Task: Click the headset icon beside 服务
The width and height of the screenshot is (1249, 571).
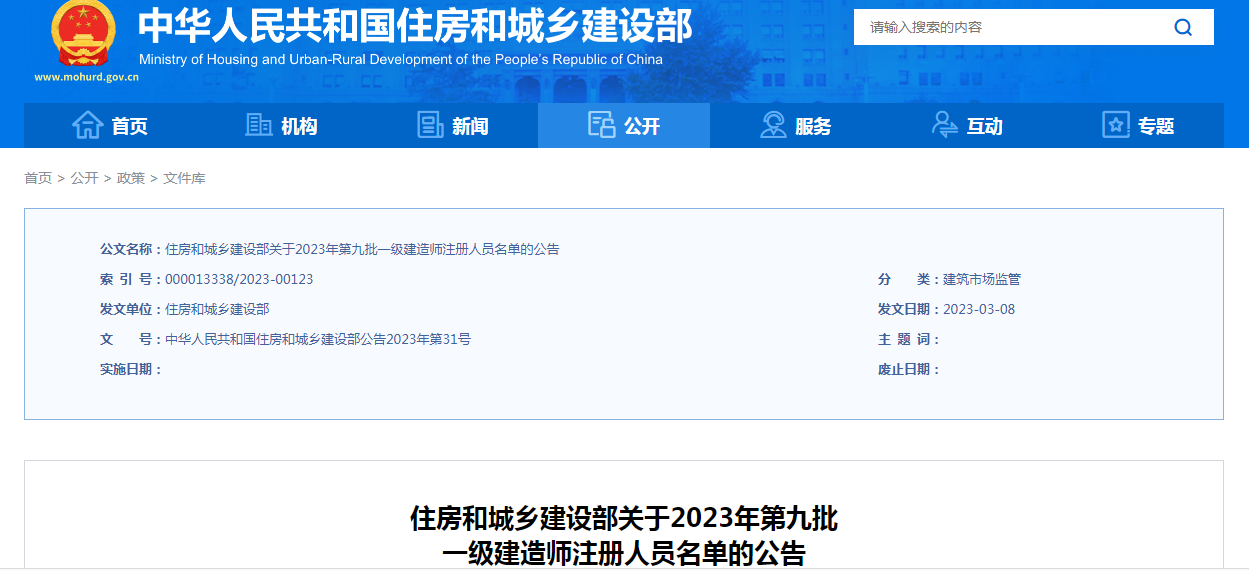Action: [773, 125]
